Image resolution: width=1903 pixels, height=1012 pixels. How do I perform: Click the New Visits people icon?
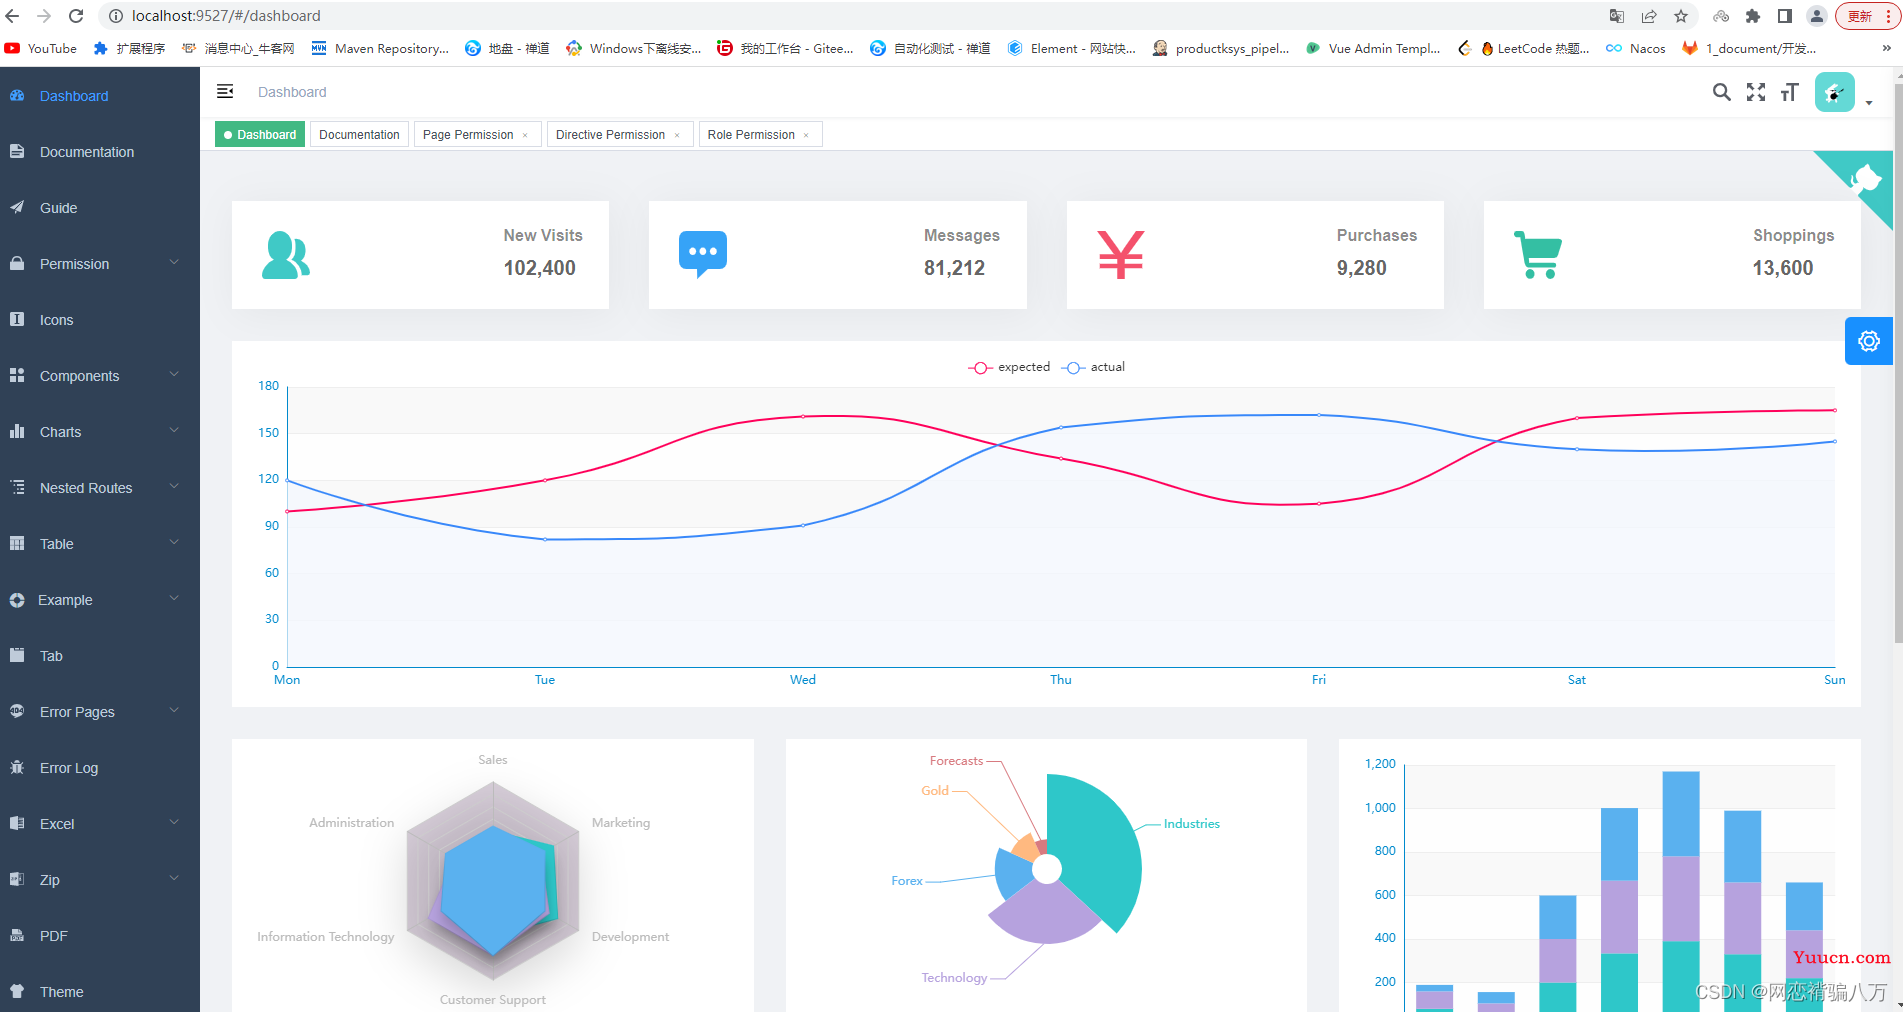pos(286,255)
